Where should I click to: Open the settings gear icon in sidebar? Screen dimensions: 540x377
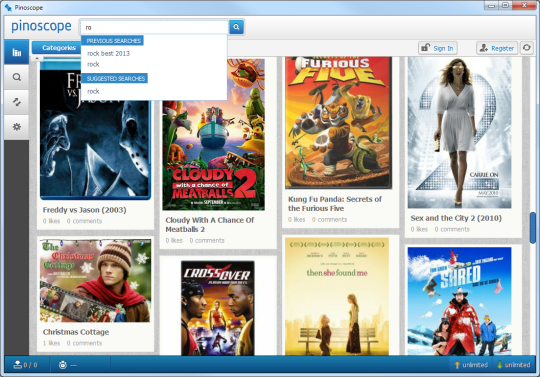coord(17,127)
